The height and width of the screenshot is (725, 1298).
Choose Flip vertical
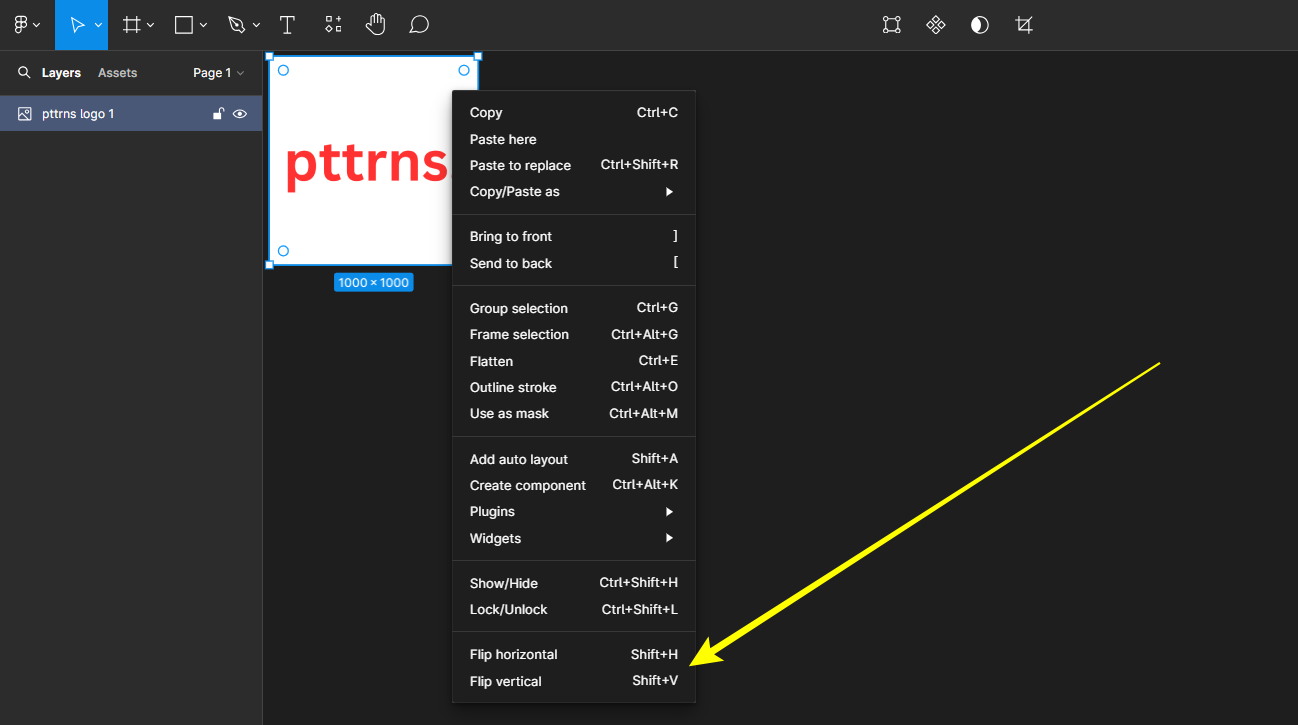[x=574, y=681]
